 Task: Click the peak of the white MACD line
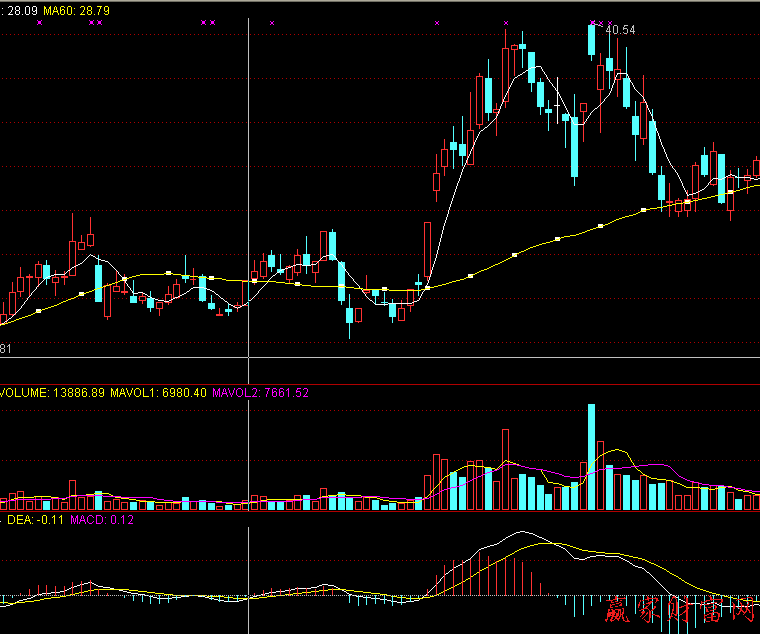coord(520,532)
